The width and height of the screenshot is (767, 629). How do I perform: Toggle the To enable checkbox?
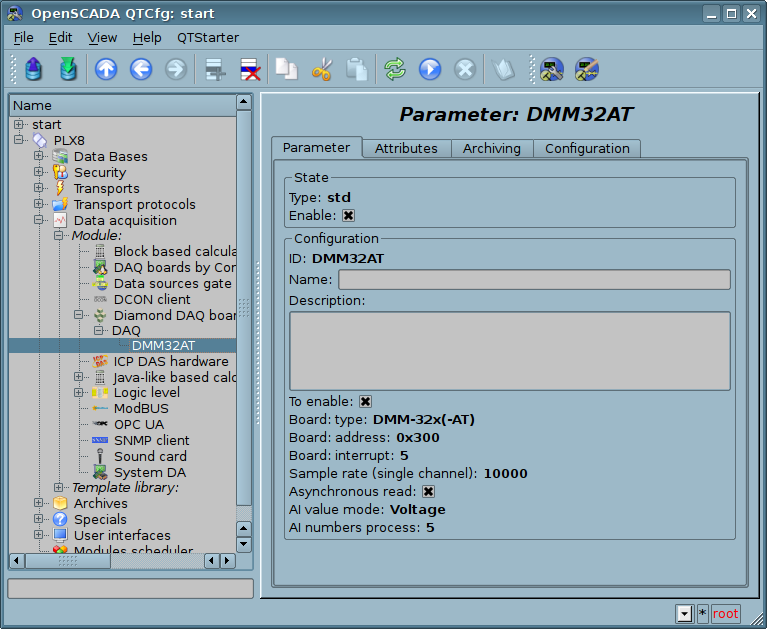[x=365, y=401]
